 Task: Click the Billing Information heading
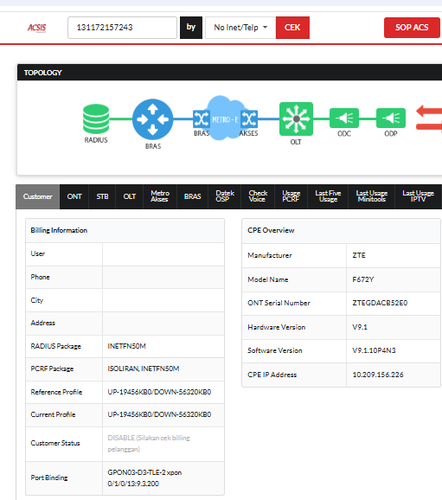59,230
